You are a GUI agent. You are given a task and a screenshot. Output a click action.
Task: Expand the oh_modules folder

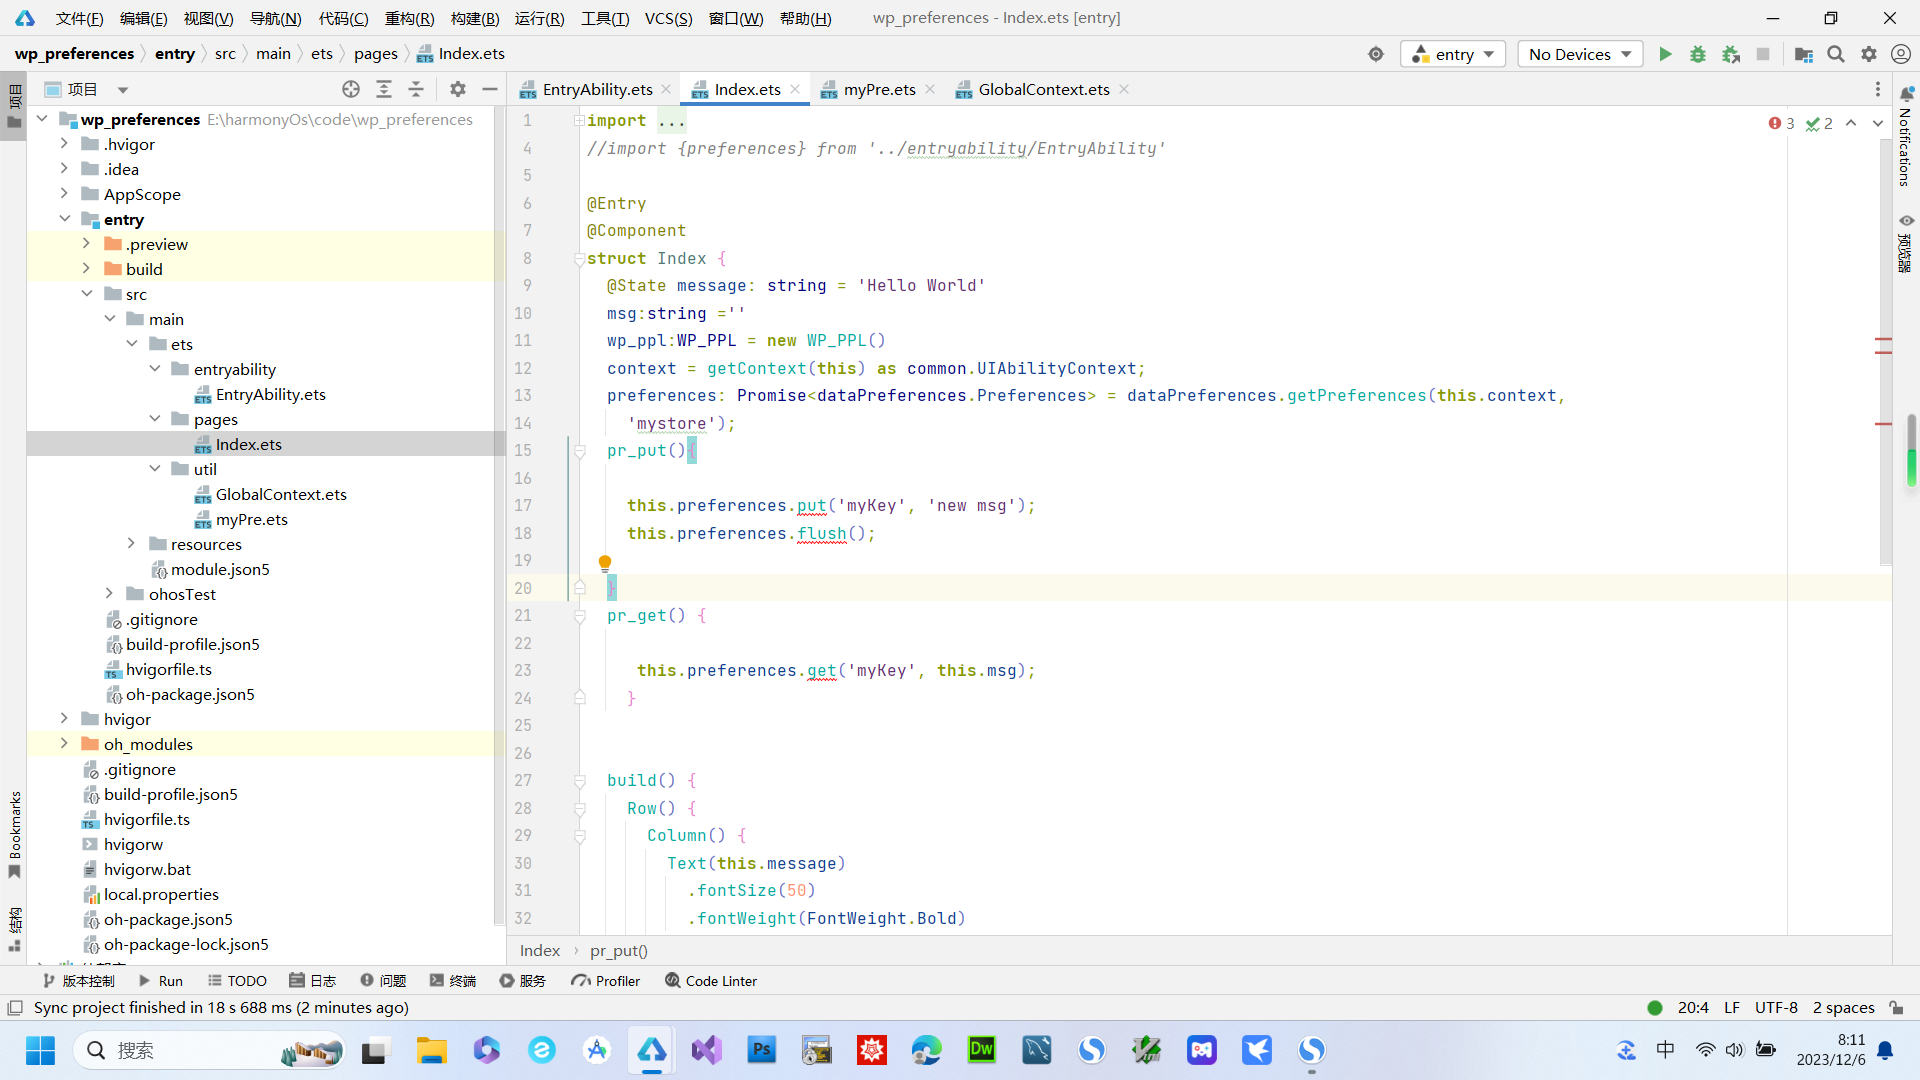coord(64,744)
